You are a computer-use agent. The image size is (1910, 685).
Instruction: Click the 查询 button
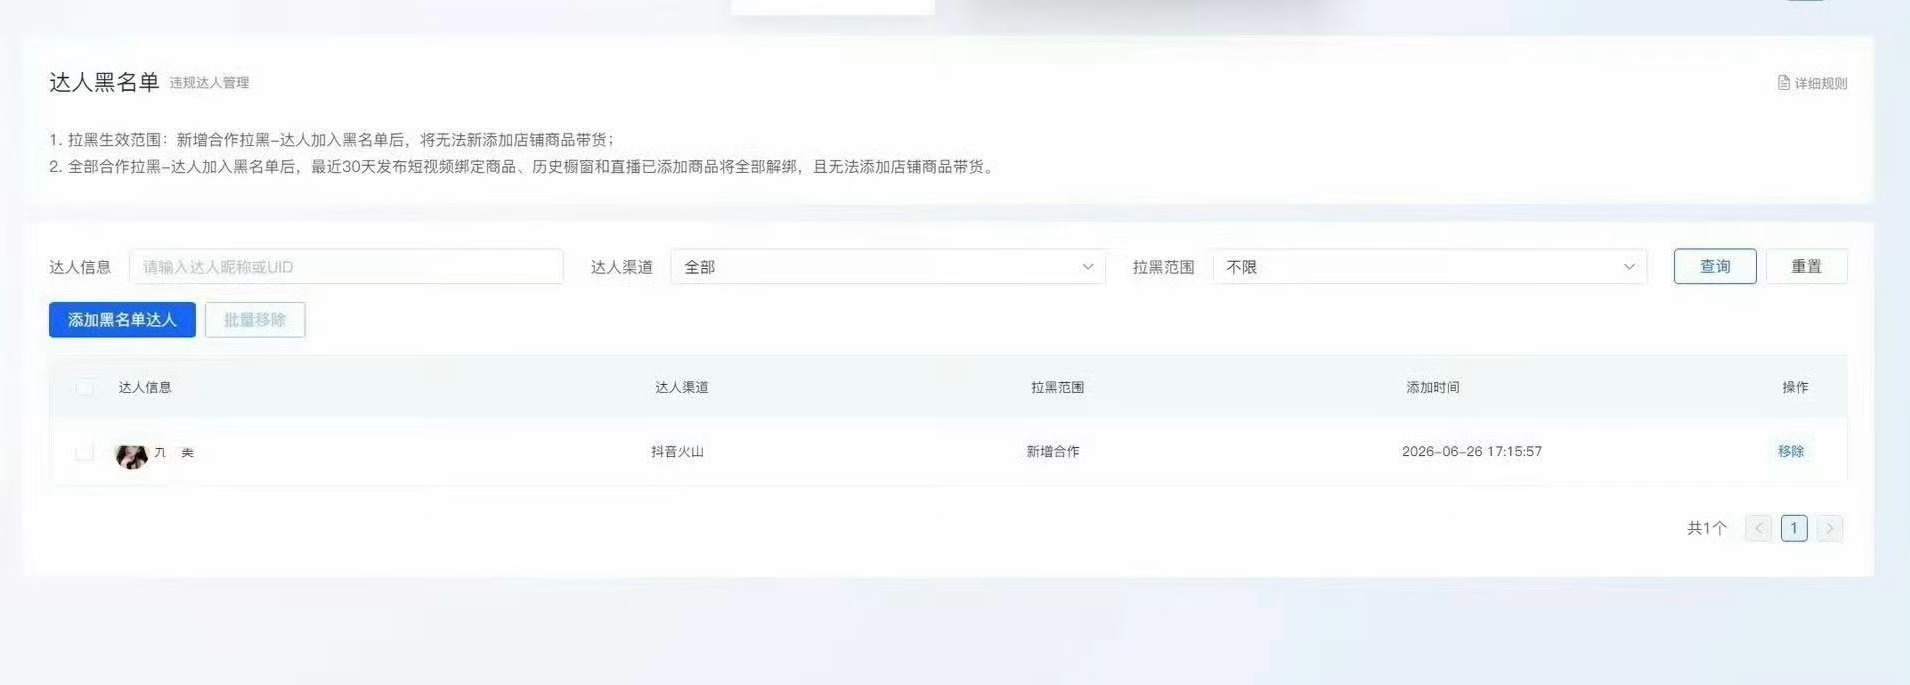pos(1715,266)
